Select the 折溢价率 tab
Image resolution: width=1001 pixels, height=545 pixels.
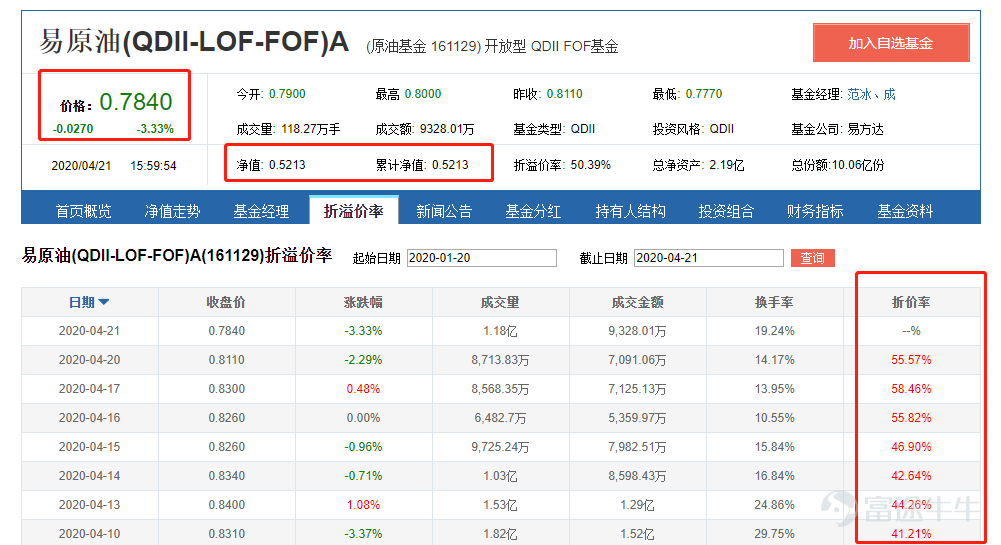pos(354,211)
